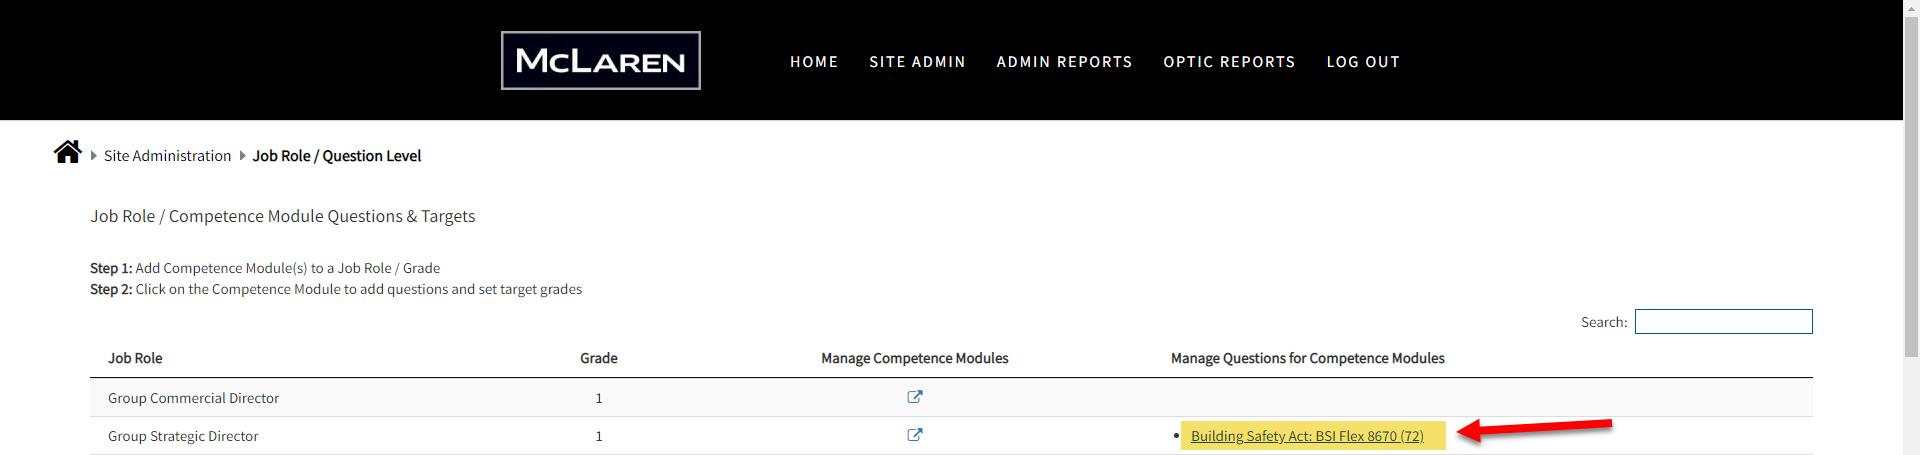Click the home icon in the breadcrumb
The image size is (1920, 455).
tap(68, 152)
